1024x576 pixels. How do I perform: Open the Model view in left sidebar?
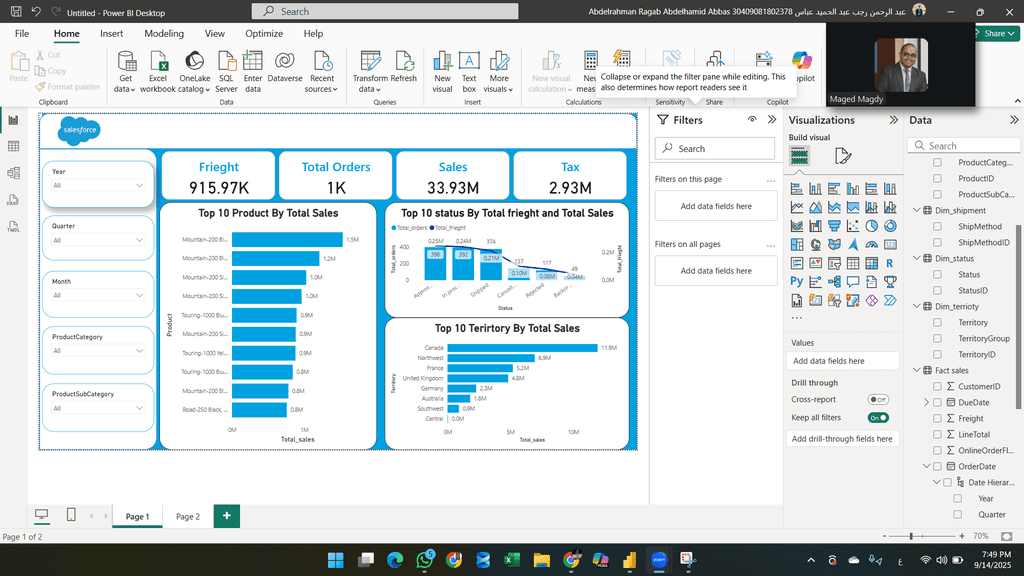tap(14, 172)
